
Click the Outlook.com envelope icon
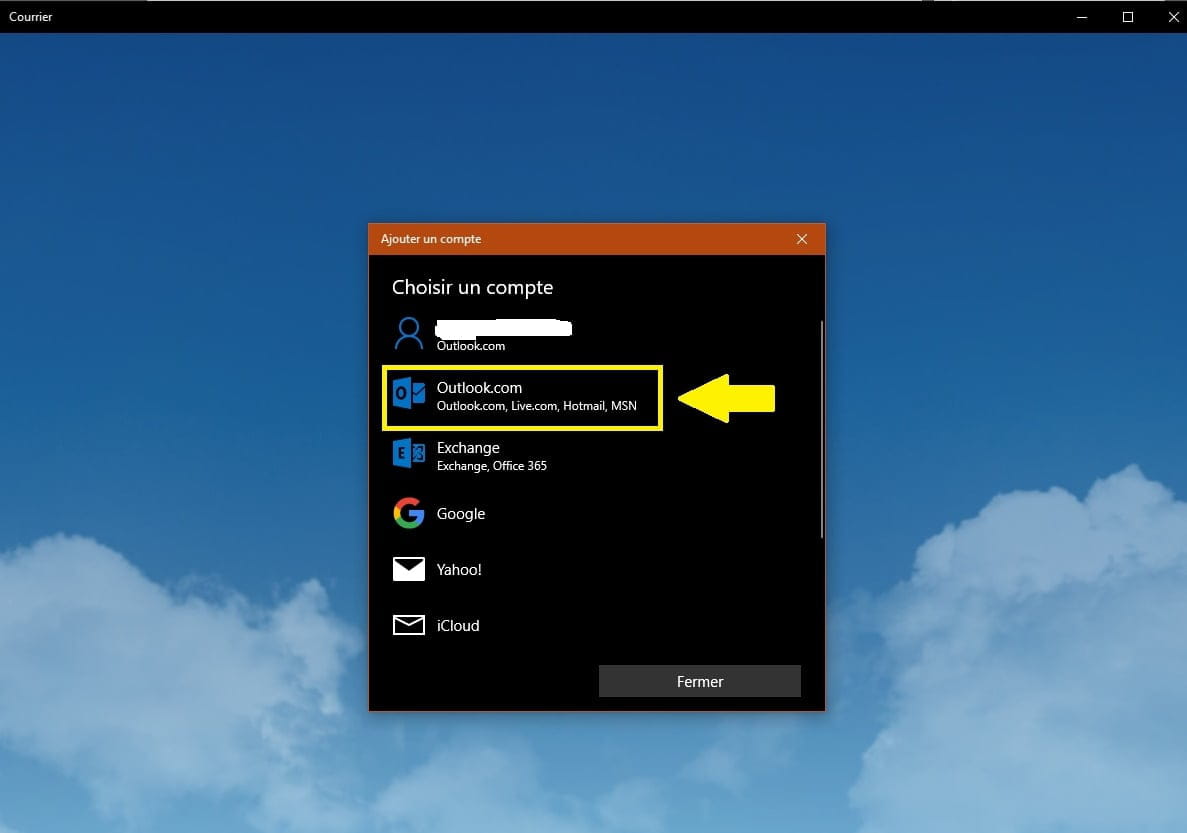(409, 393)
